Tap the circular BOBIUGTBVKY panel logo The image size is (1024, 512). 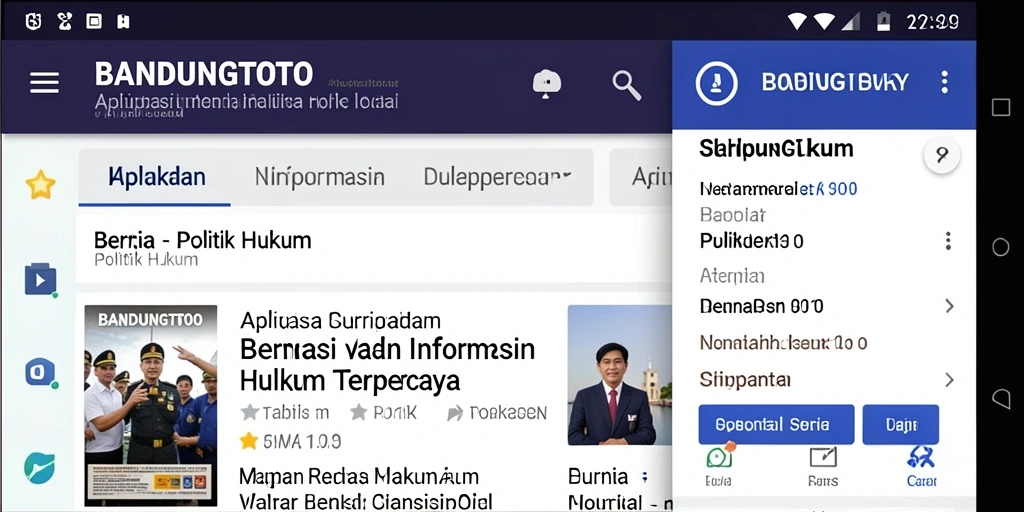(x=716, y=83)
